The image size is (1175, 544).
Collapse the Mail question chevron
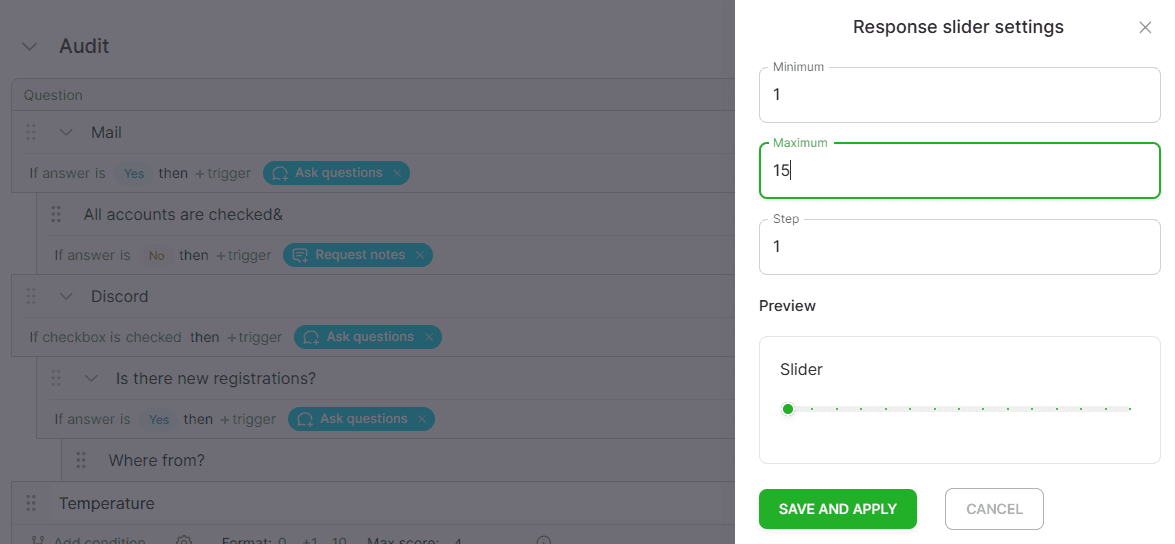(66, 133)
